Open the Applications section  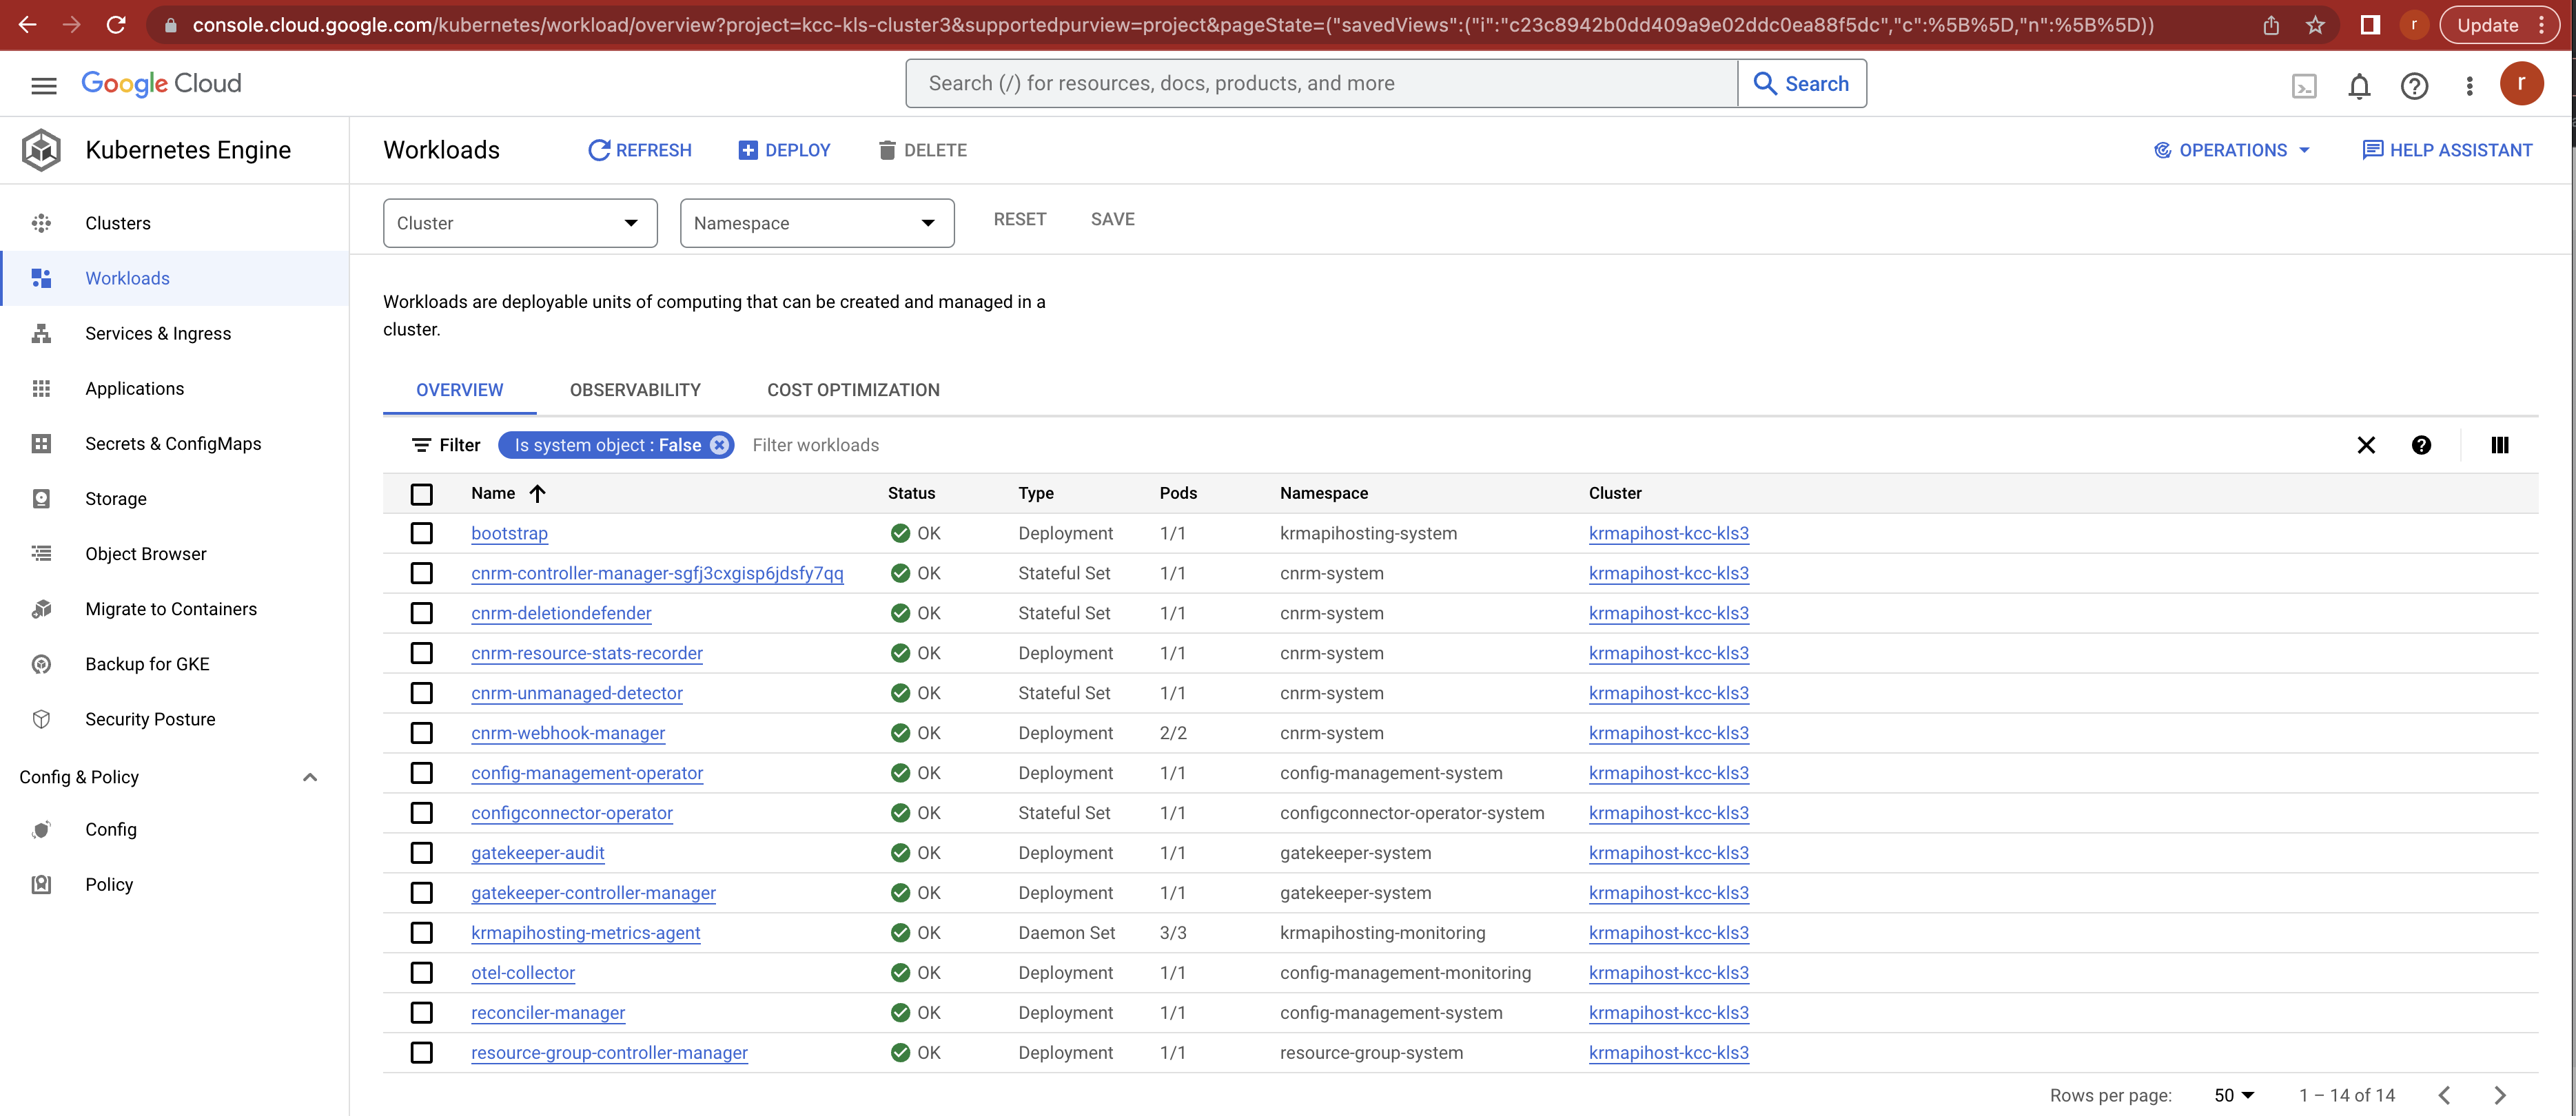pos(134,388)
